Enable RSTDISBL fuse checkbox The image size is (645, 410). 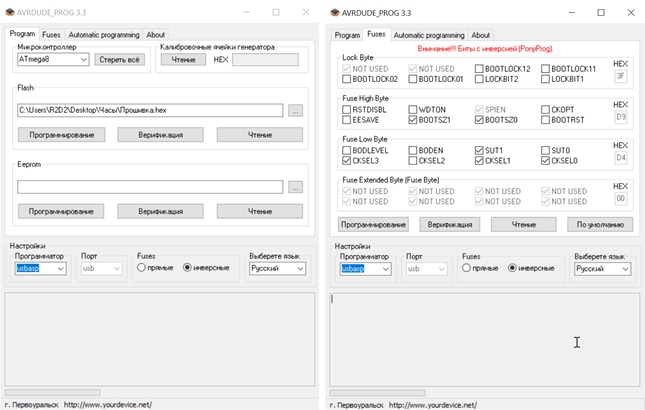pyautogui.click(x=346, y=109)
